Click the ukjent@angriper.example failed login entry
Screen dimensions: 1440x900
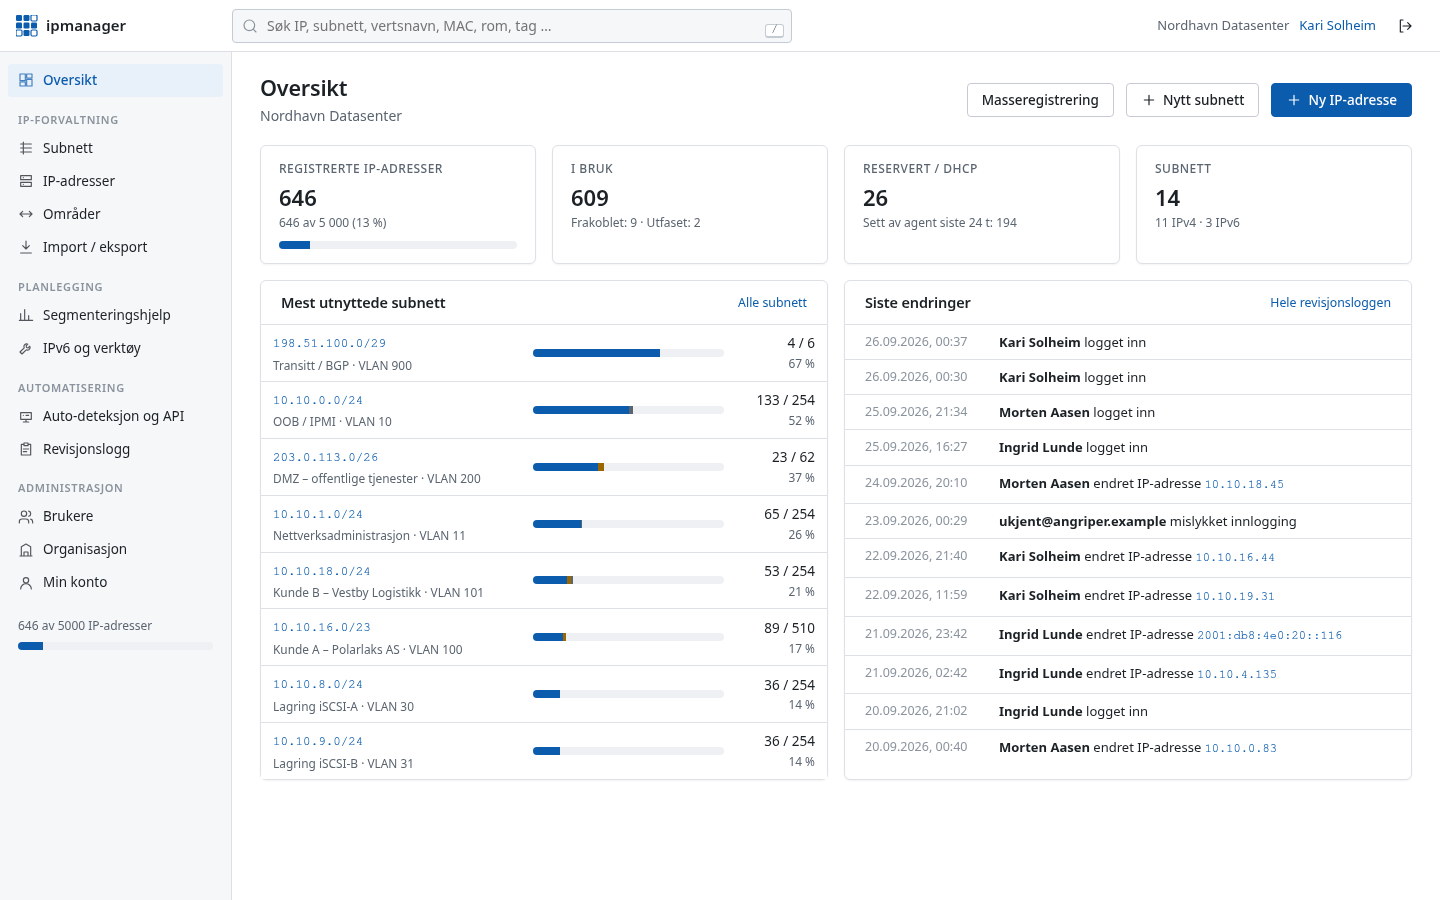coord(1128,521)
